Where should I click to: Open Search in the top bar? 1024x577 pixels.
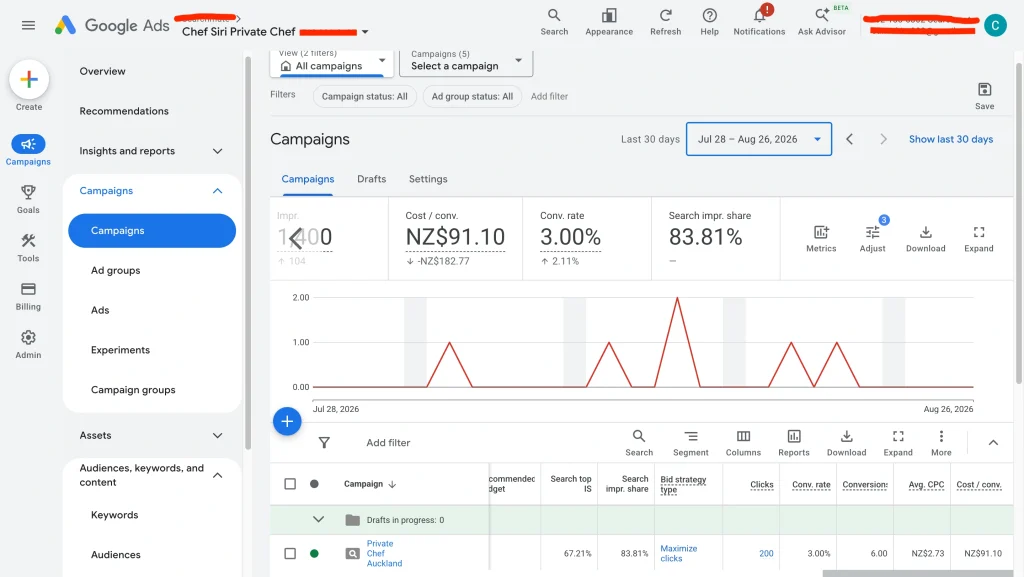click(554, 22)
